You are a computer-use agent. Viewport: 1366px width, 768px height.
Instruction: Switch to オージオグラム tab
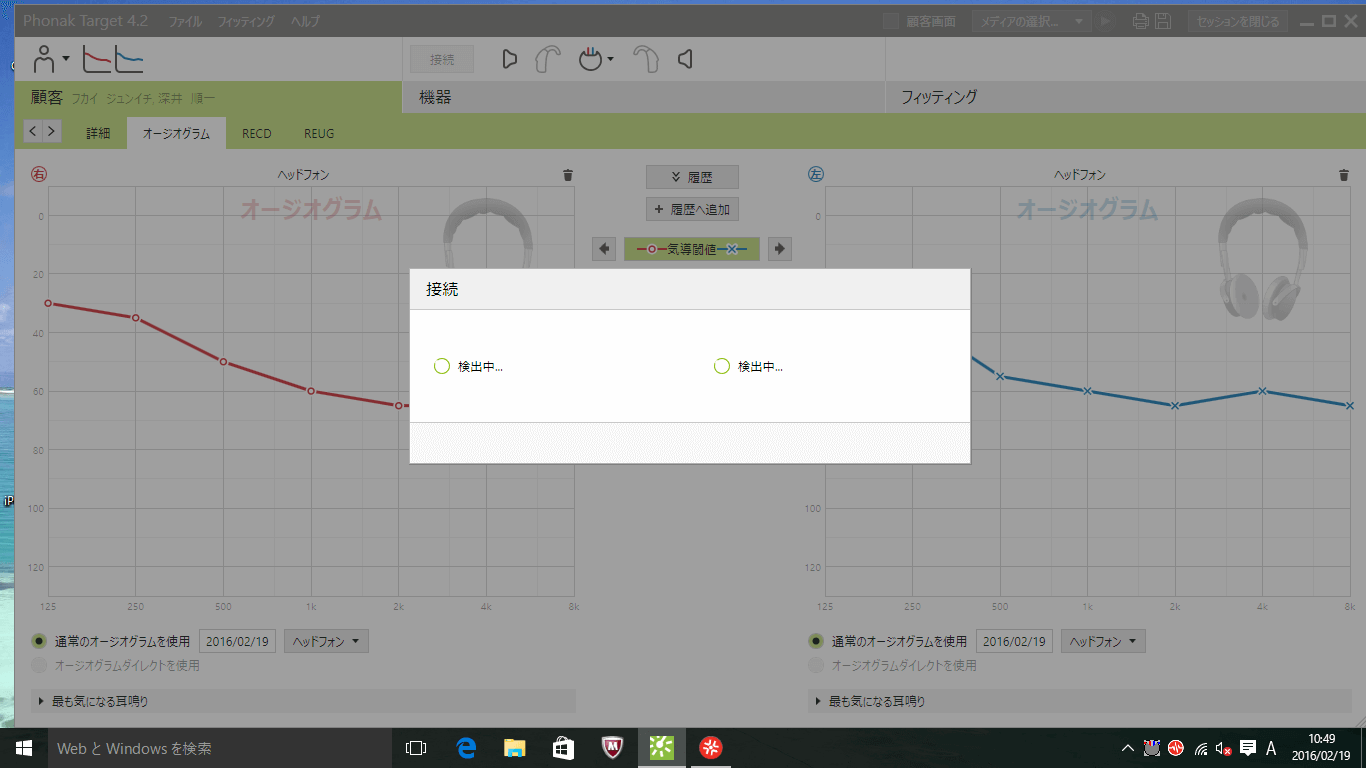tap(176, 133)
